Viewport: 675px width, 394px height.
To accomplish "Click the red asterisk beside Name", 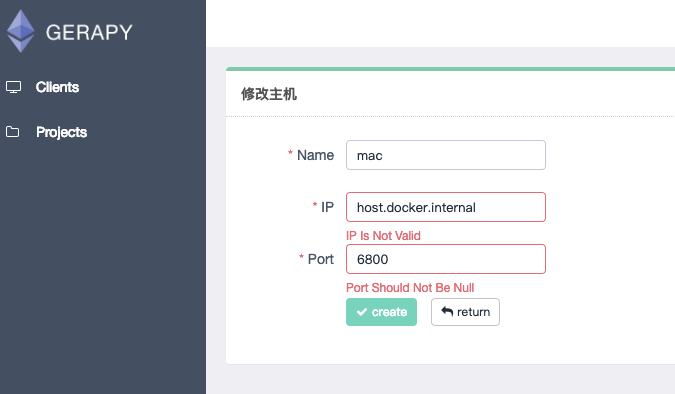I will pyautogui.click(x=290, y=153).
